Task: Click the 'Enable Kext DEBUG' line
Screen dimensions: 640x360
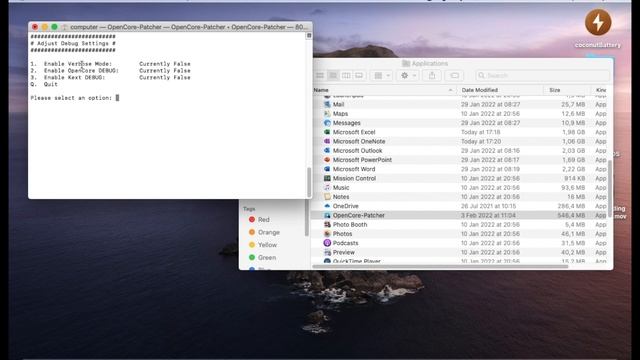Action: (x=110, y=78)
